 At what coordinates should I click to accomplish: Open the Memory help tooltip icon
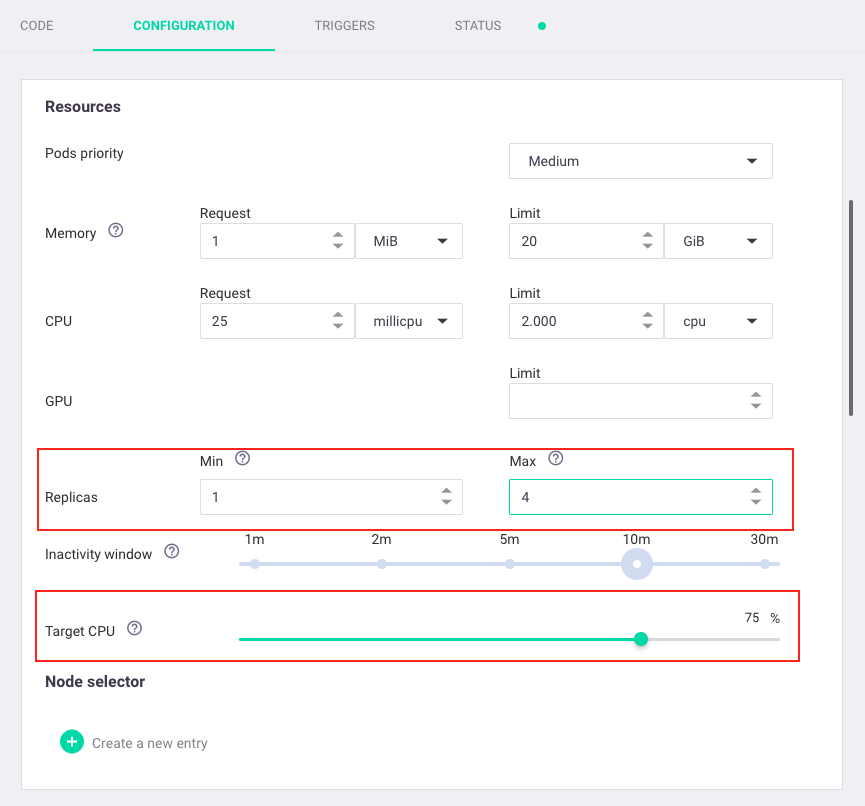pyautogui.click(x=115, y=230)
